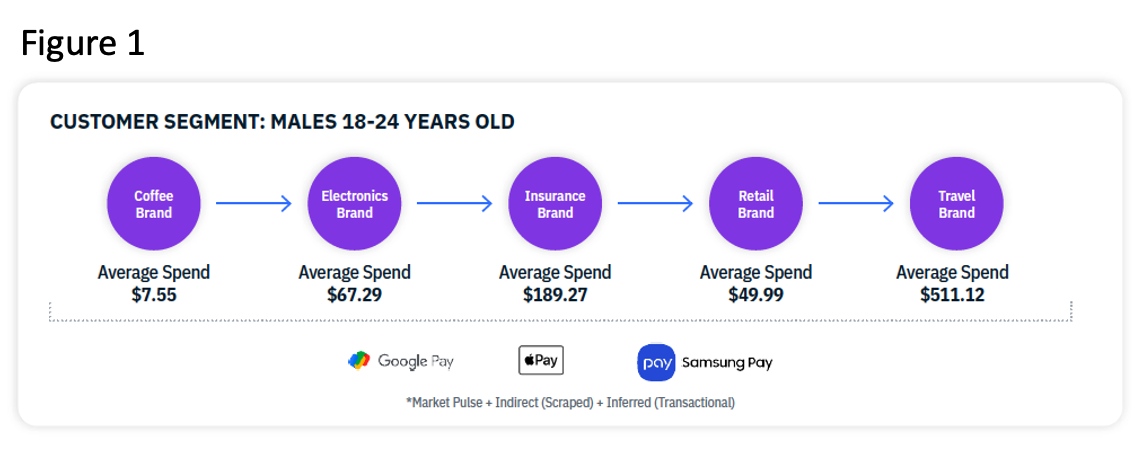Click the Samsung Pay logo
The height and width of the screenshot is (472, 1142).
click(705, 362)
